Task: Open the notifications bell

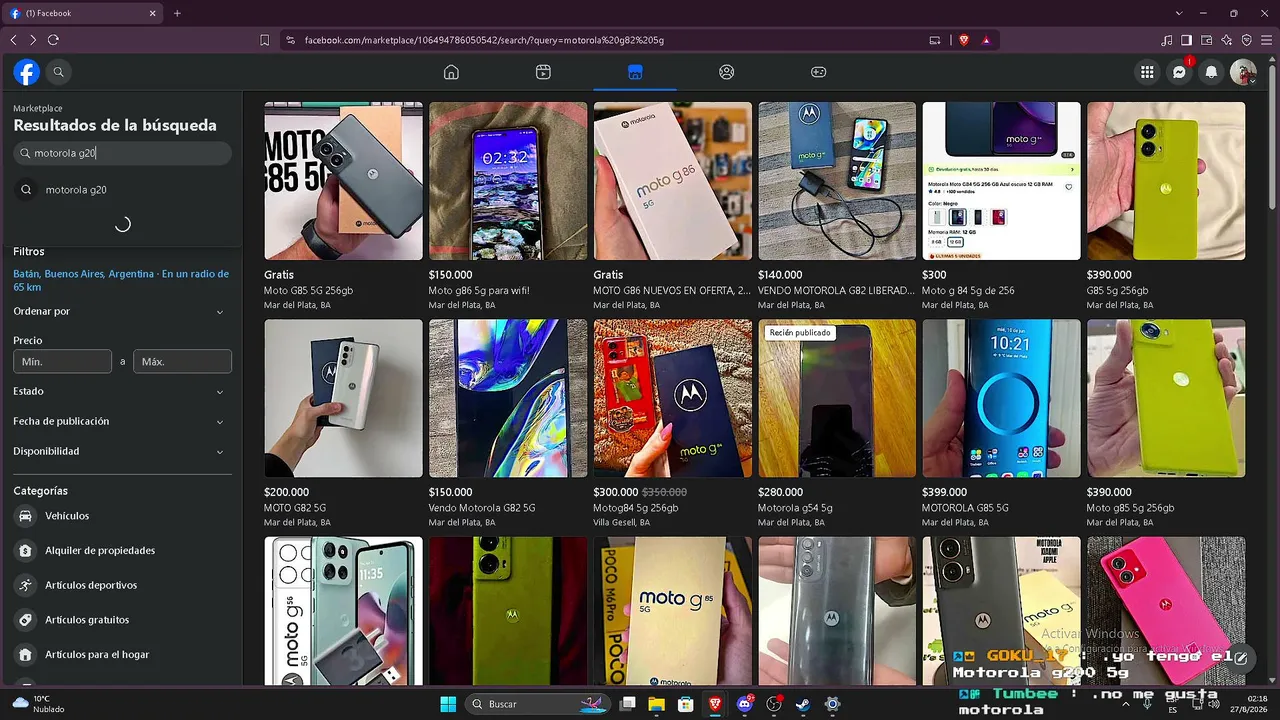Action: point(1212,72)
